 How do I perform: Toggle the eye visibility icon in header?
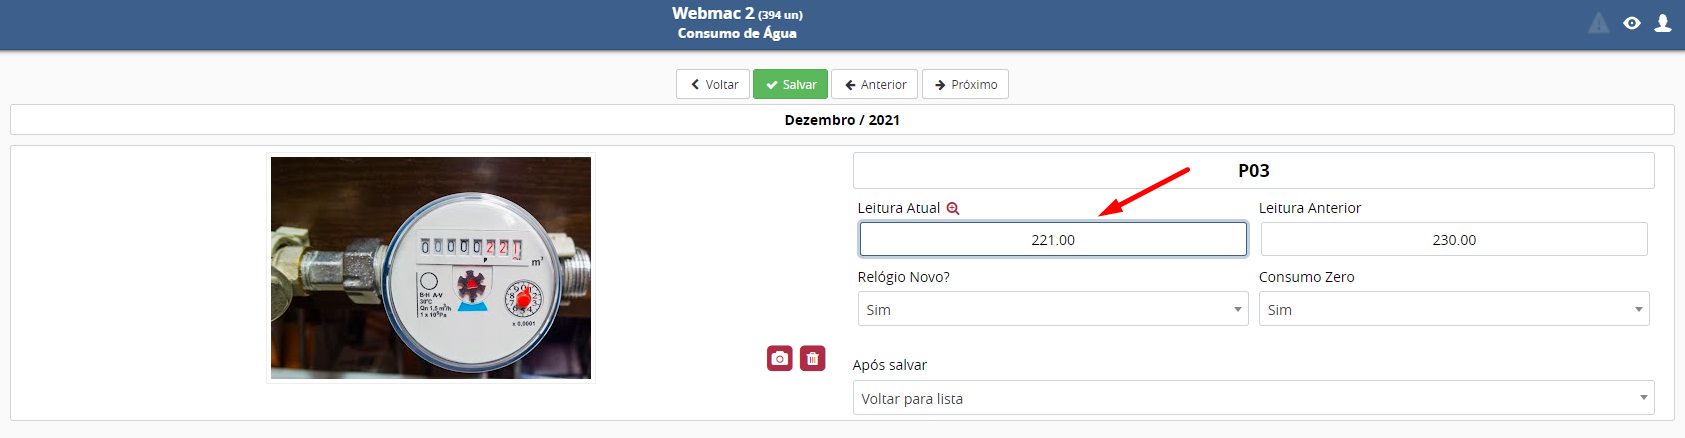coord(1632,23)
